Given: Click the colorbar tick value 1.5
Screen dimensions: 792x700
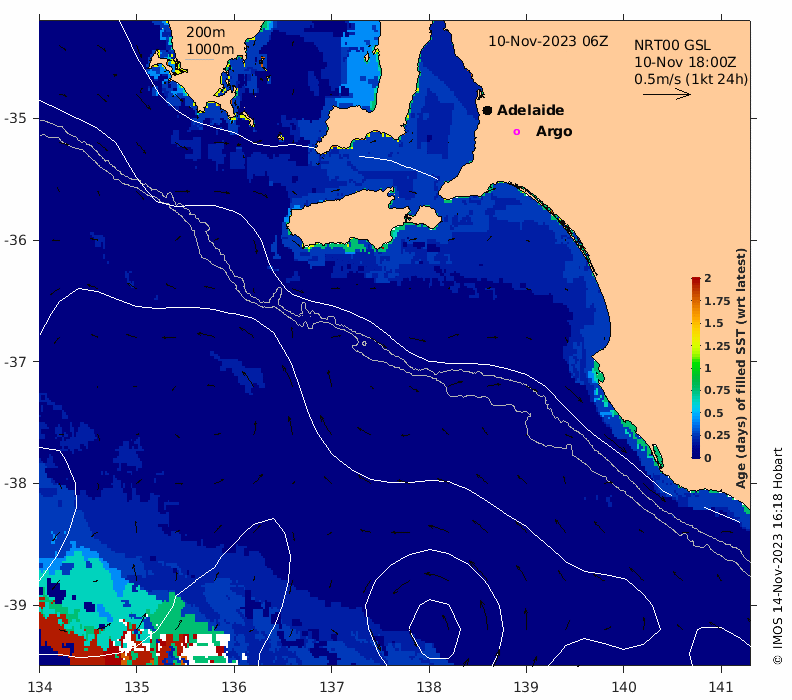Looking at the screenshot, I should (714, 323).
